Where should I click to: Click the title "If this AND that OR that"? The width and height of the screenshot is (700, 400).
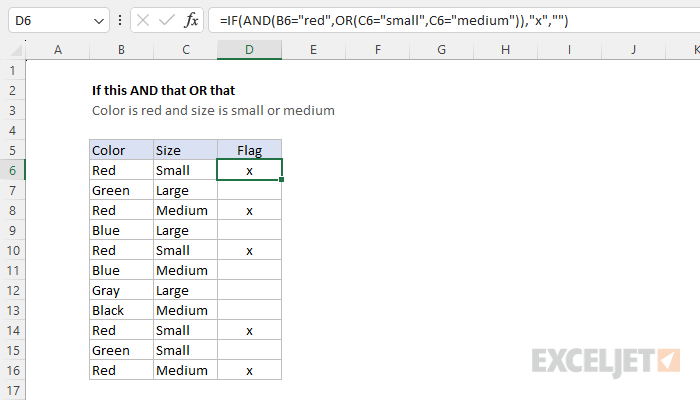tap(163, 90)
